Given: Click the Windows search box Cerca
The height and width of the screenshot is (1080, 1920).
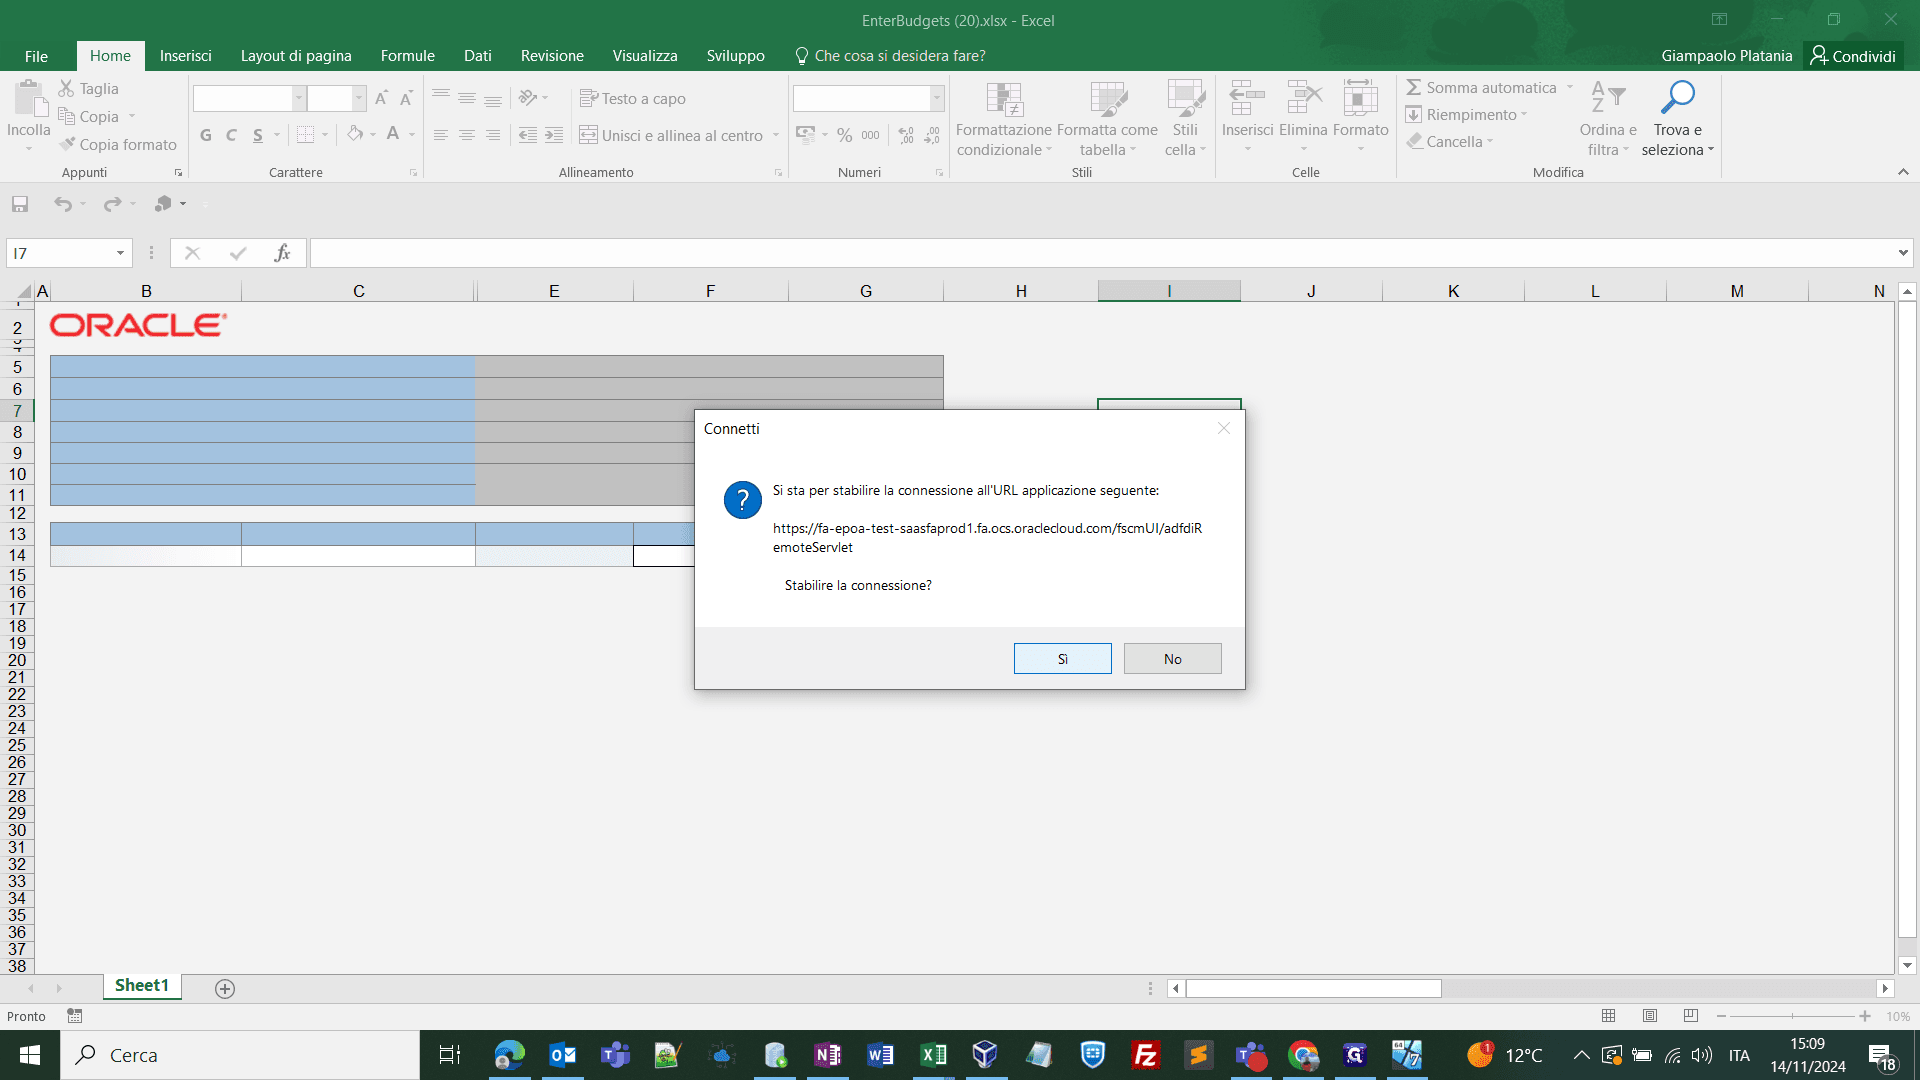Looking at the screenshot, I should tap(240, 1055).
